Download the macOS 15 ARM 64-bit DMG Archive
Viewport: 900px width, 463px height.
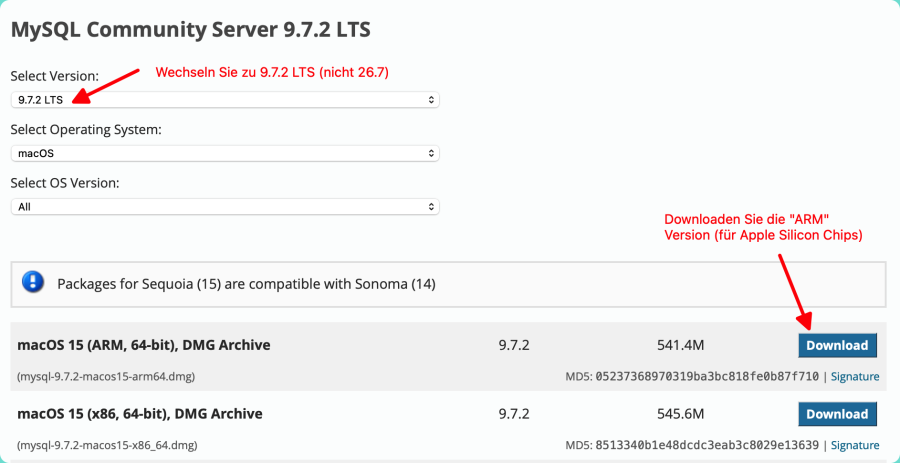tap(837, 345)
